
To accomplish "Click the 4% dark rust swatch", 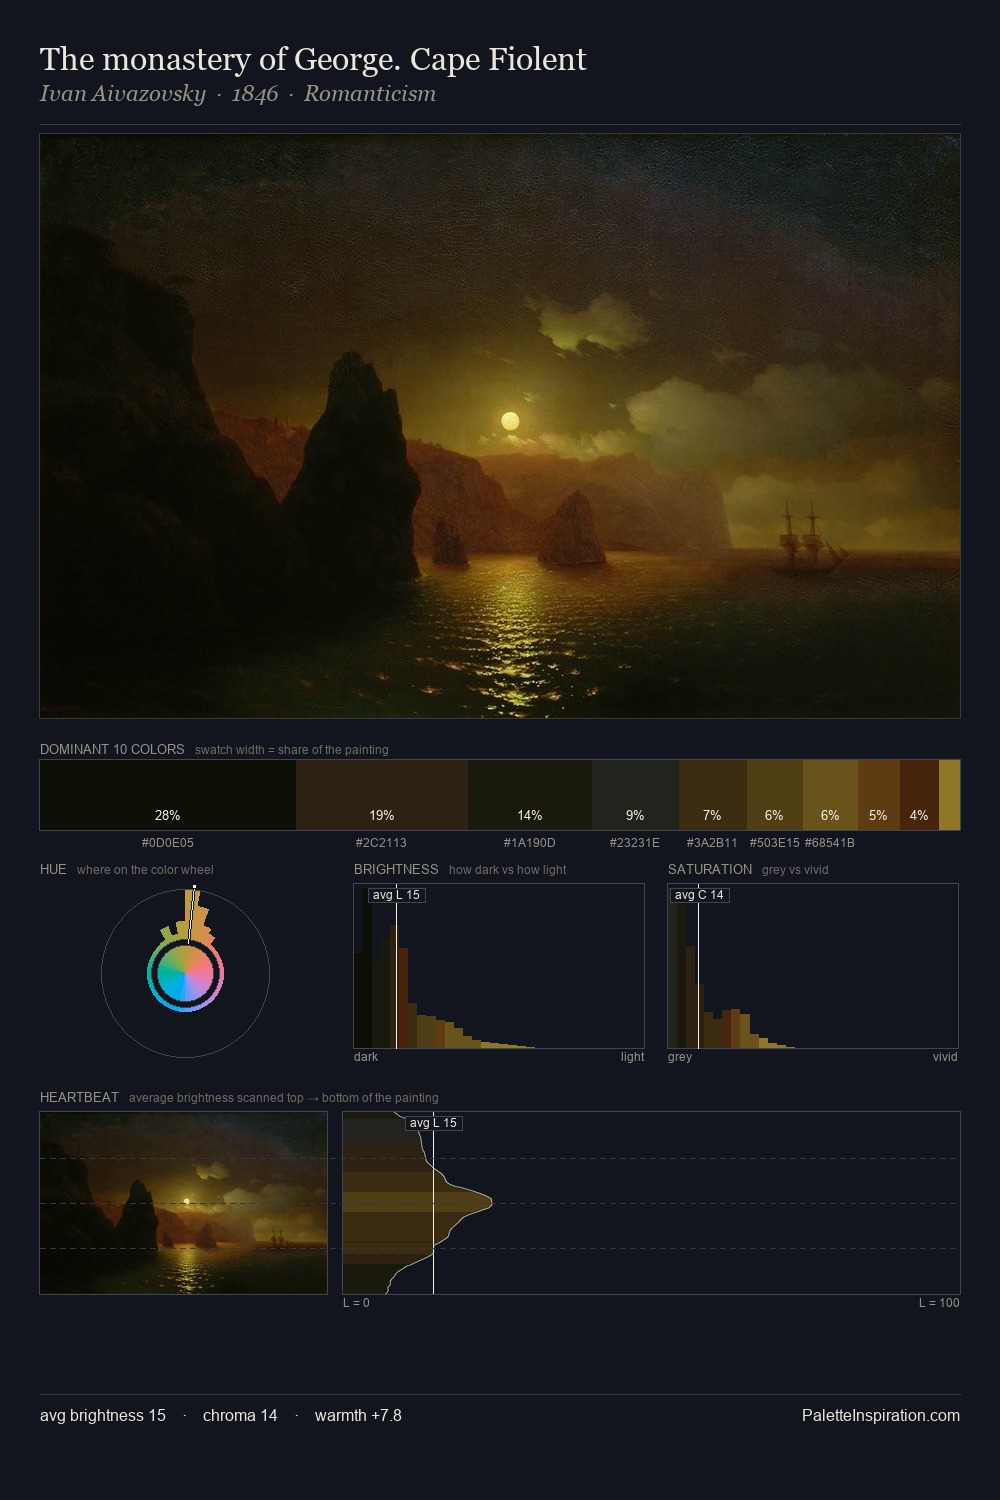I will point(919,795).
